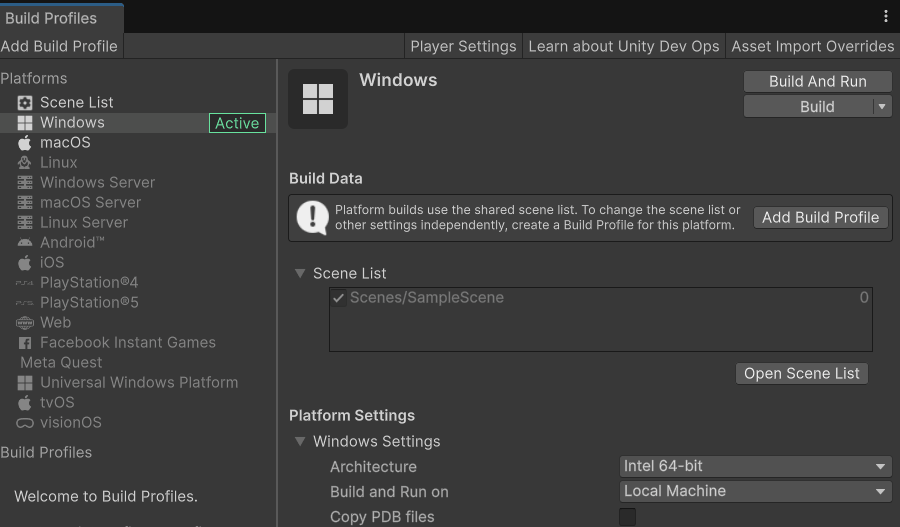Open Asset Import Overrides

(x=812, y=46)
